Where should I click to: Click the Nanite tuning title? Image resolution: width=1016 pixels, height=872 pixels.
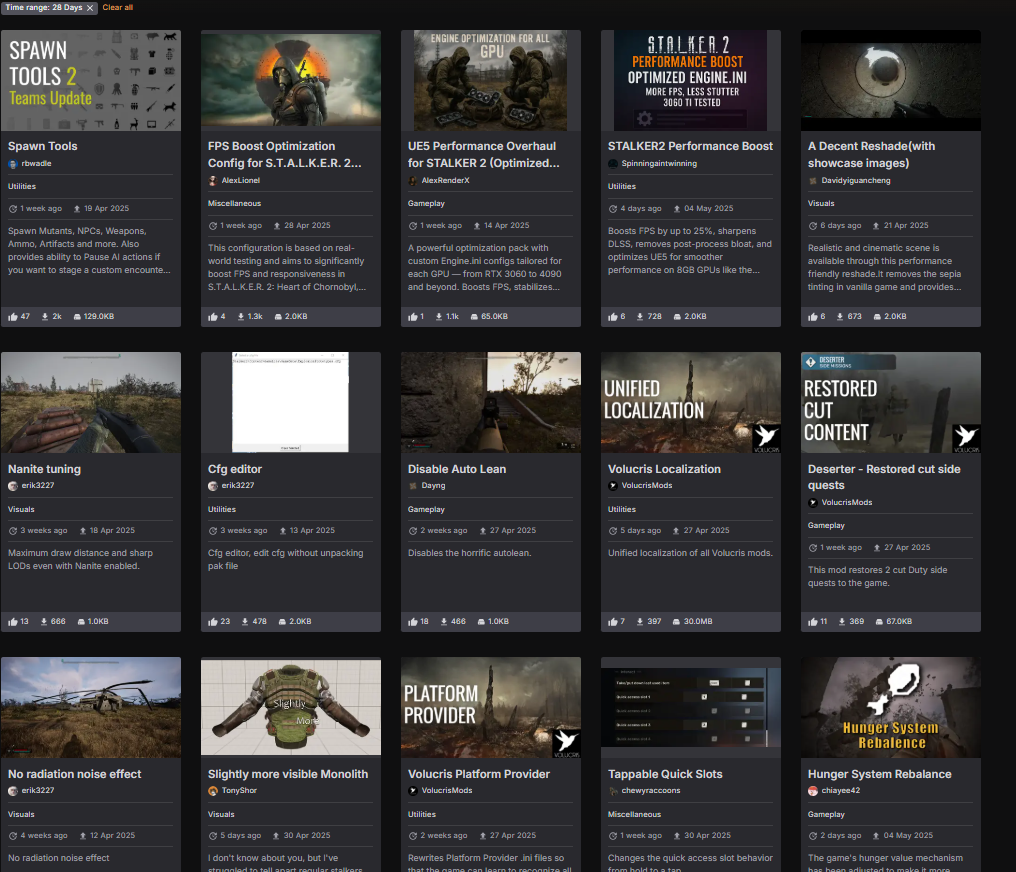(x=44, y=469)
